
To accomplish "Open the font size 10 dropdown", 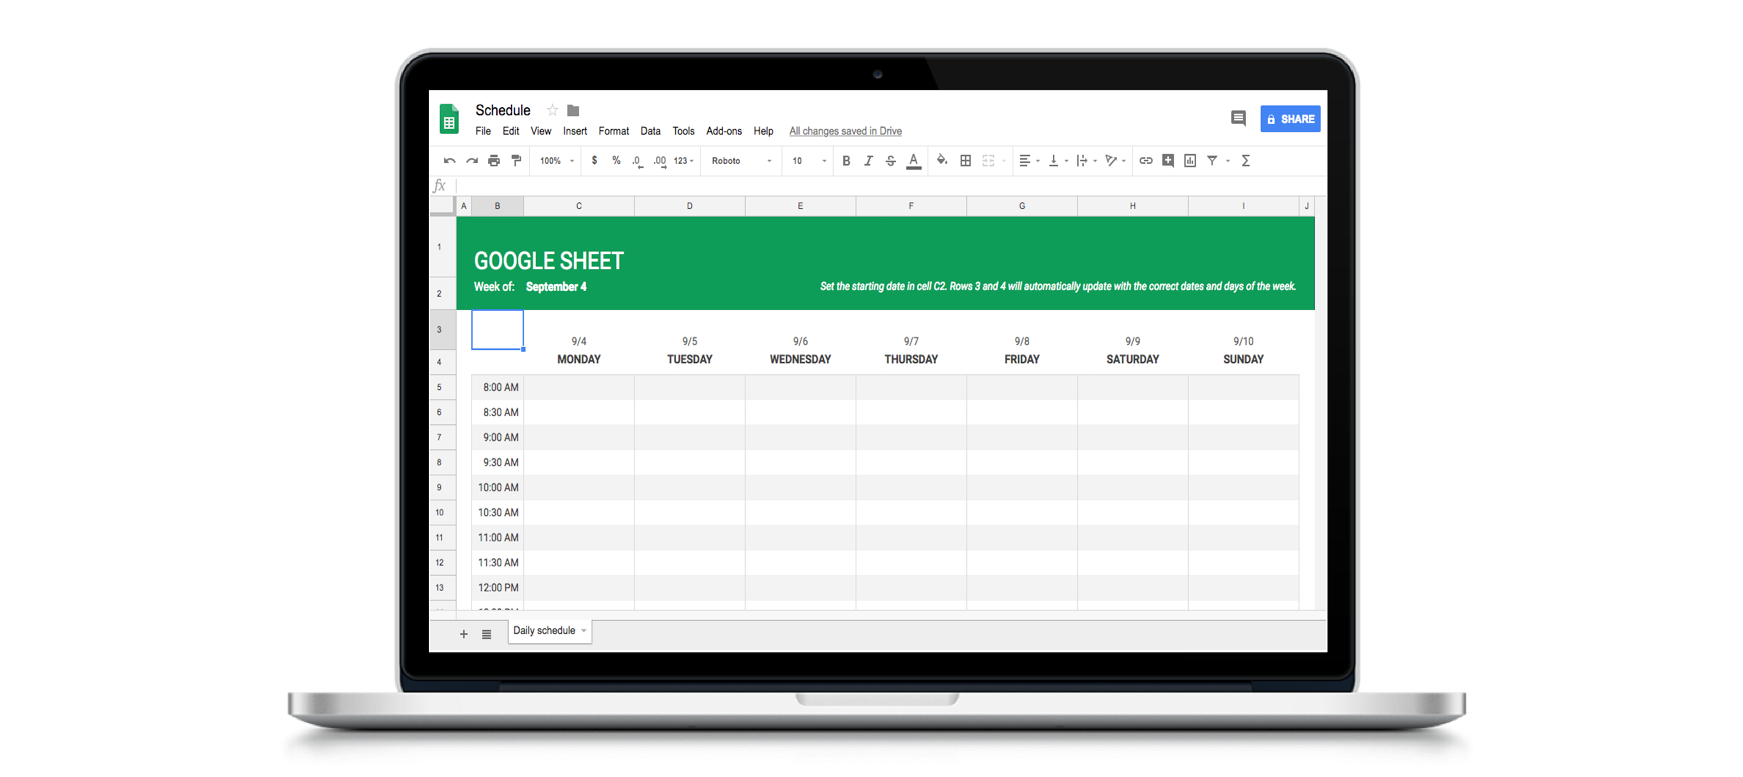I will [809, 161].
